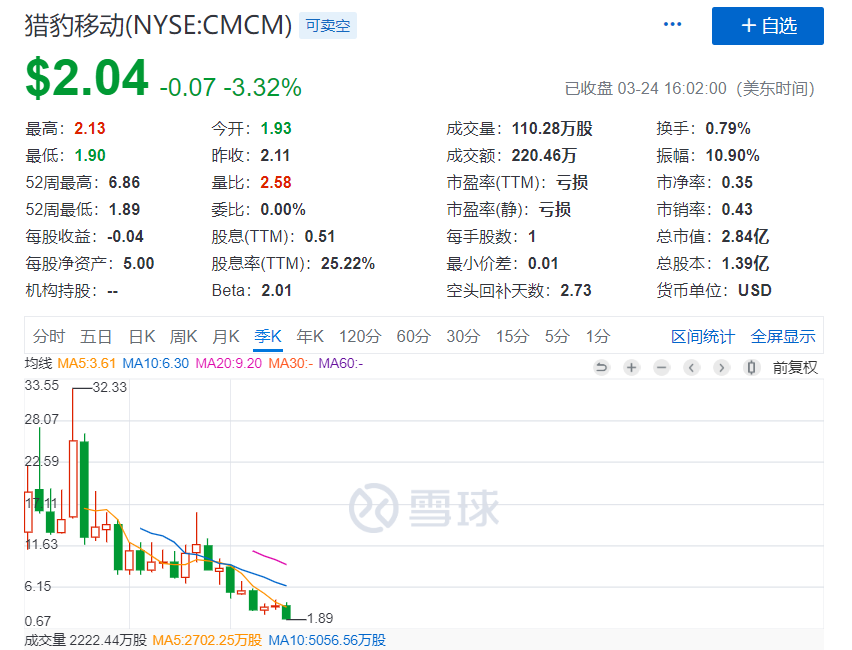Switch to 分时 chart tab

49,336
